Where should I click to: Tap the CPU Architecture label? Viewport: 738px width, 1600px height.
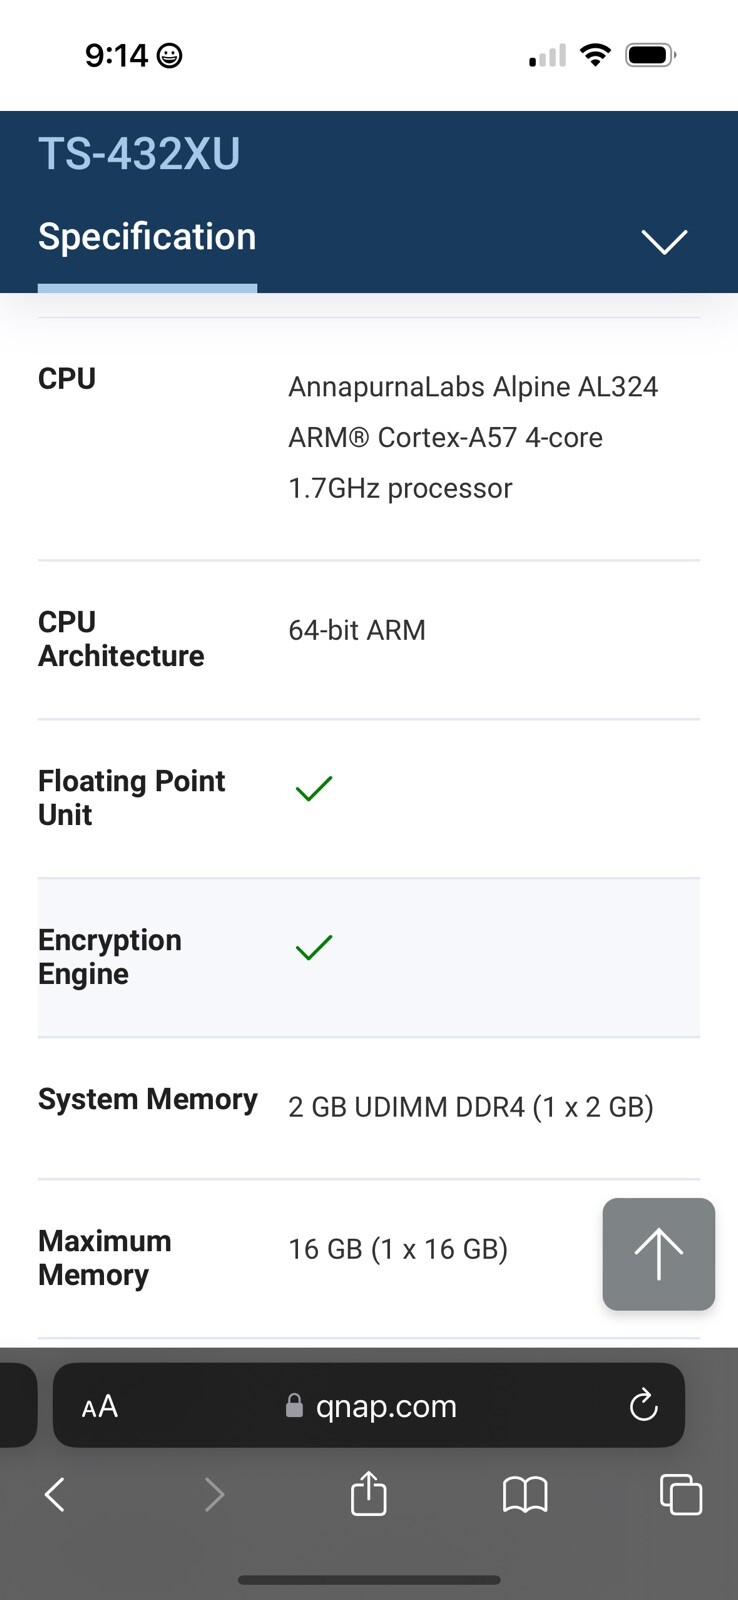(x=121, y=639)
